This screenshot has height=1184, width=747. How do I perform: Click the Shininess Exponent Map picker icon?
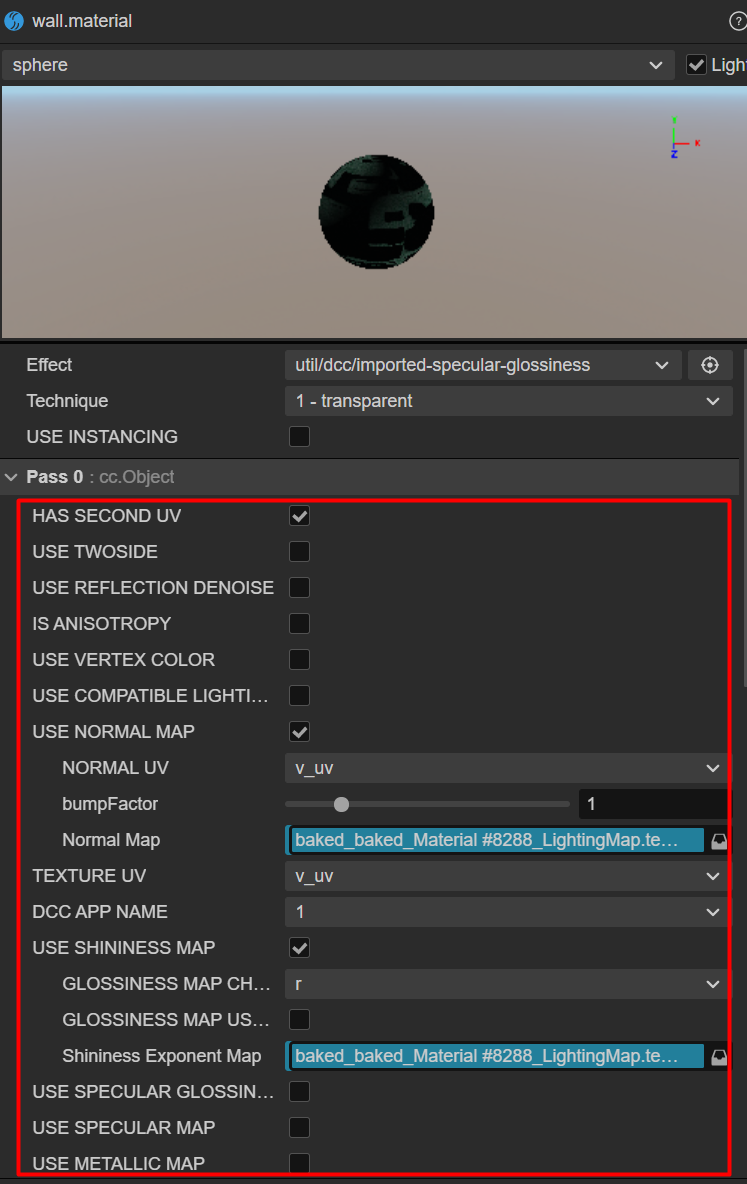(x=719, y=1056)
